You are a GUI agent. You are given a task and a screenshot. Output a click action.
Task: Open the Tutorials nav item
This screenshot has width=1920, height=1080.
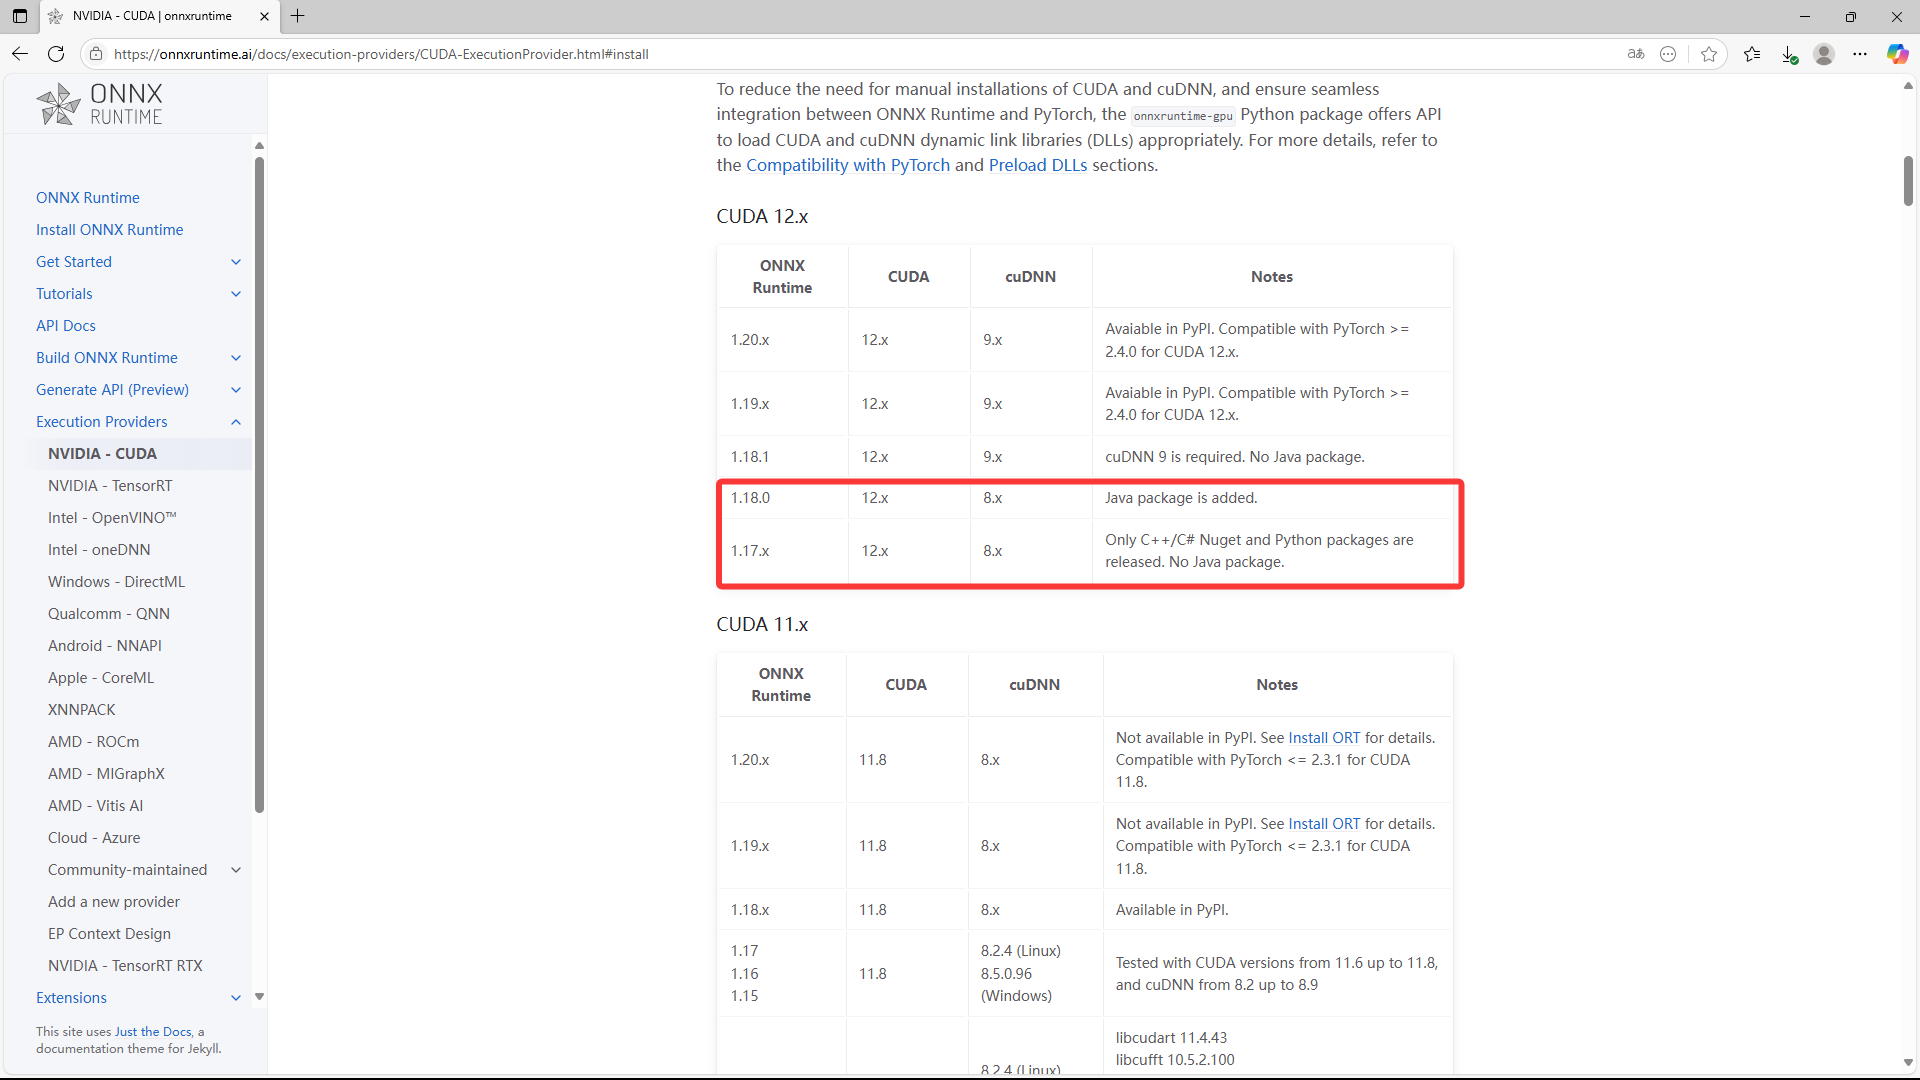click(64, 294)
